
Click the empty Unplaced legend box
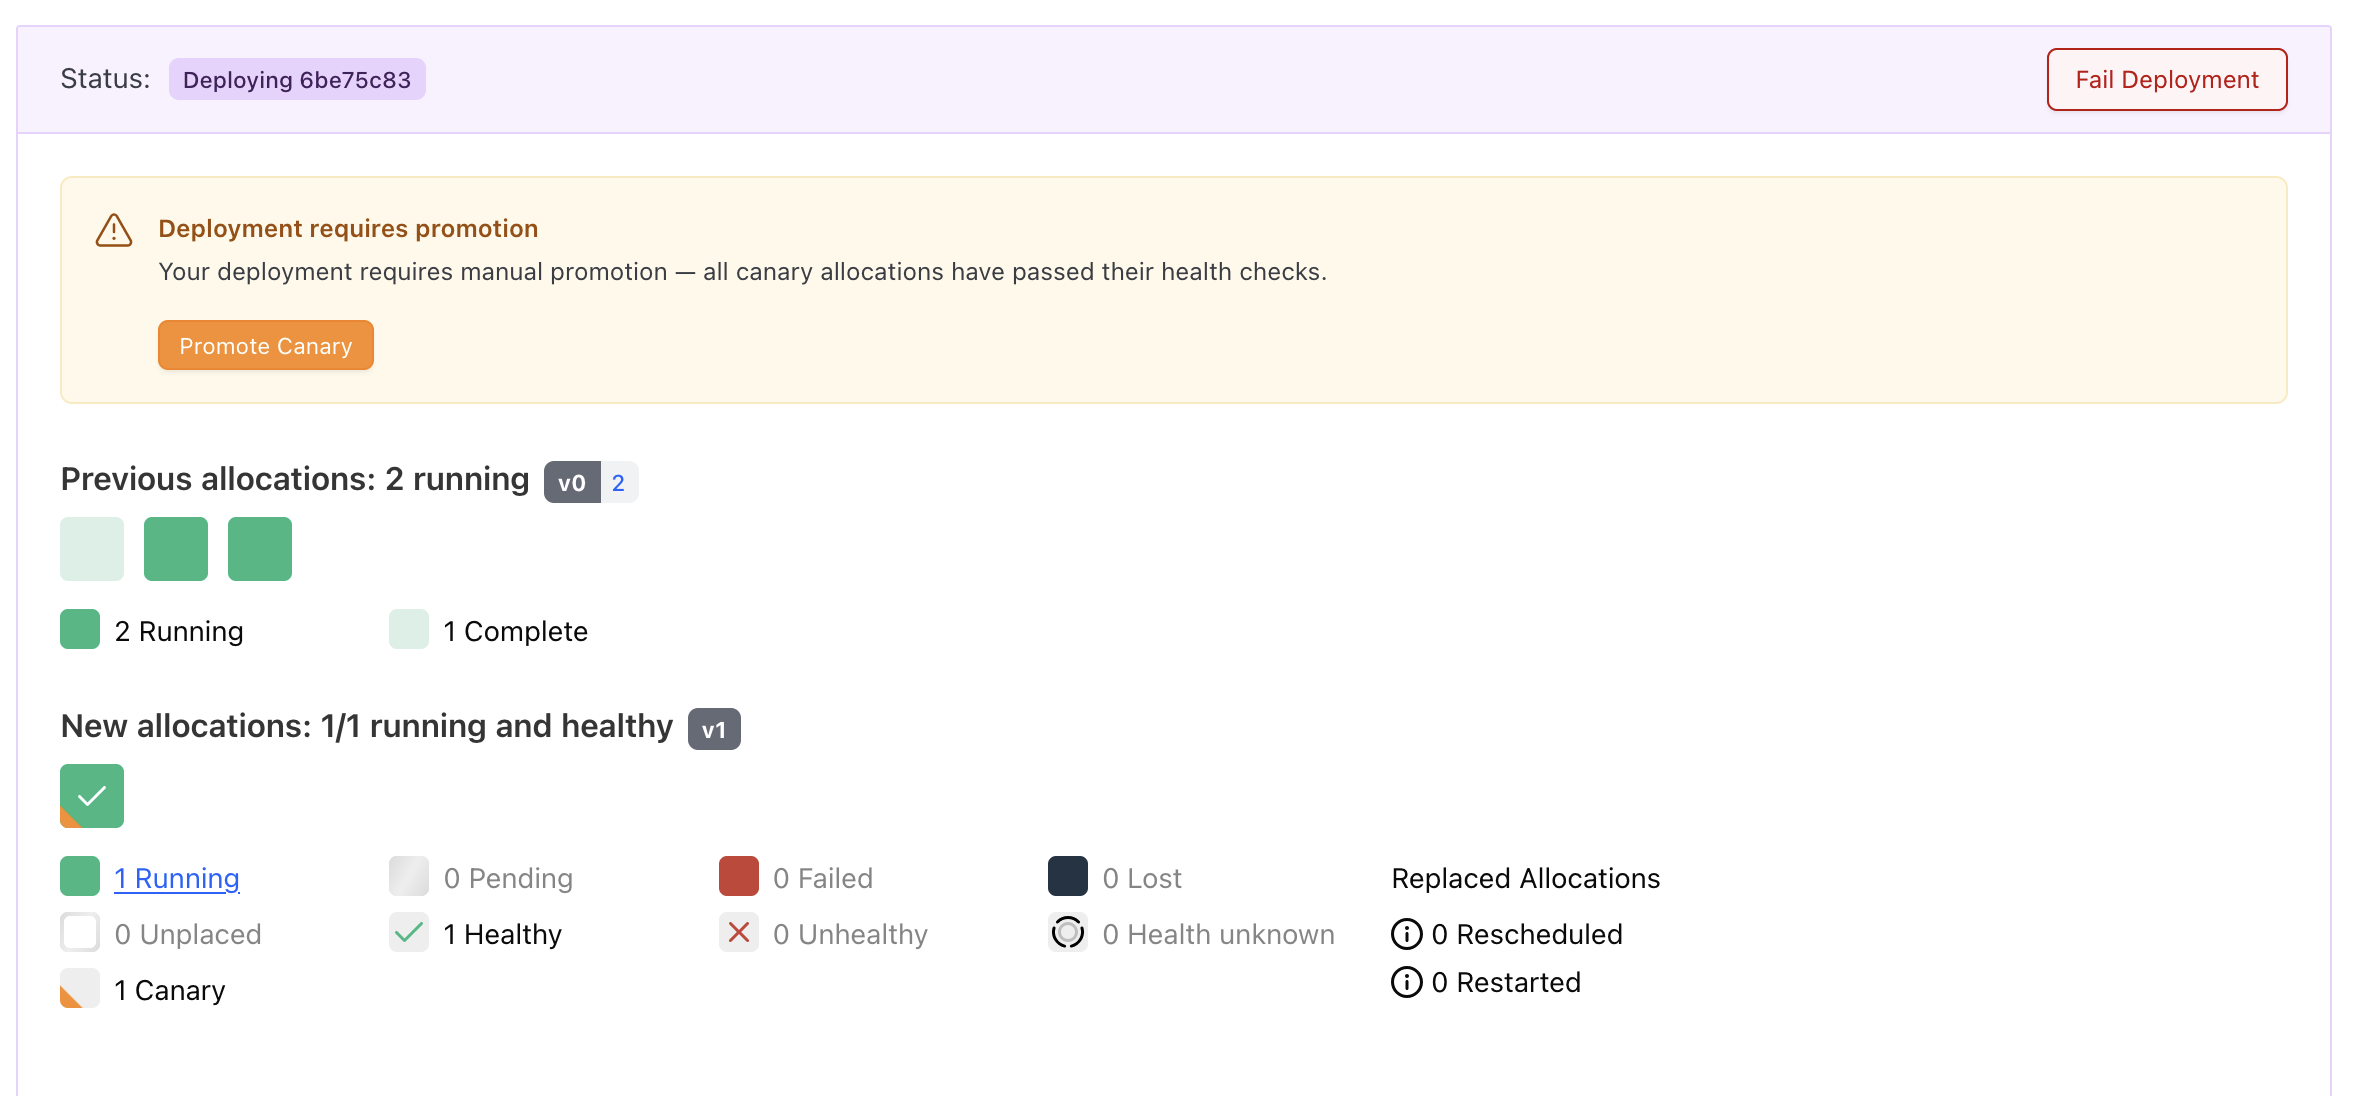click(80, 933)
